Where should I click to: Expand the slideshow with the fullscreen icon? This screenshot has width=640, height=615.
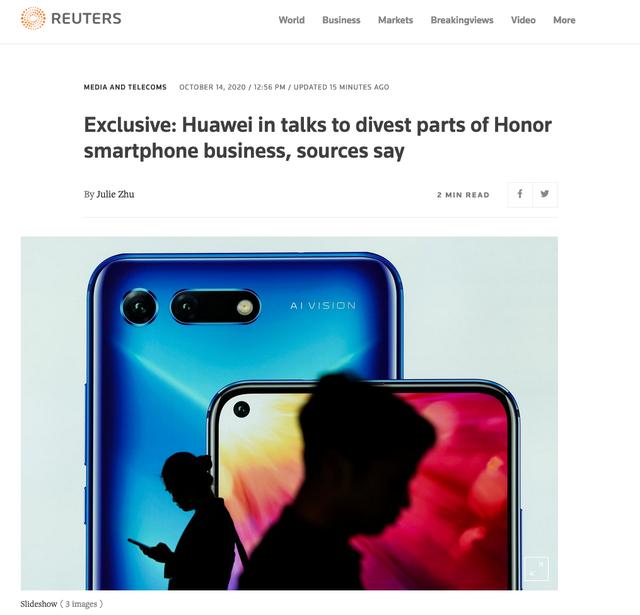pyautogui.click(x=536, y=568)
